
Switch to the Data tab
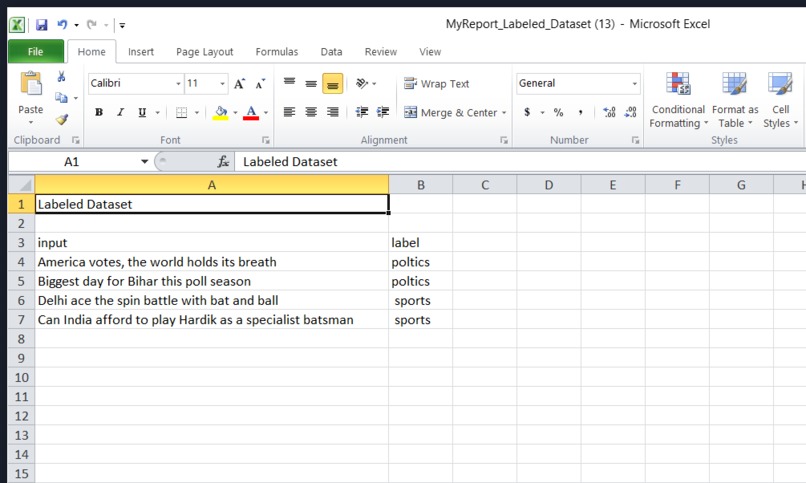(x=332, y=52)
